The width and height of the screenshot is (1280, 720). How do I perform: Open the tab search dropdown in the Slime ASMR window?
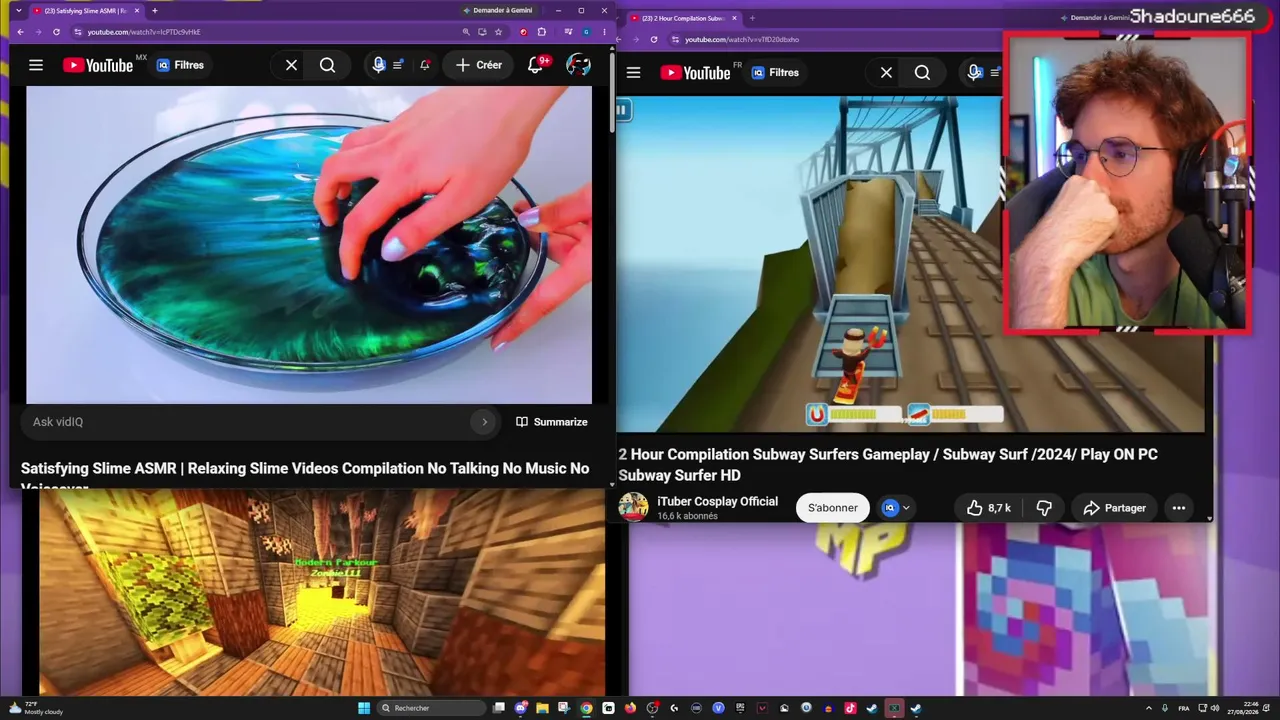(18, 11)
